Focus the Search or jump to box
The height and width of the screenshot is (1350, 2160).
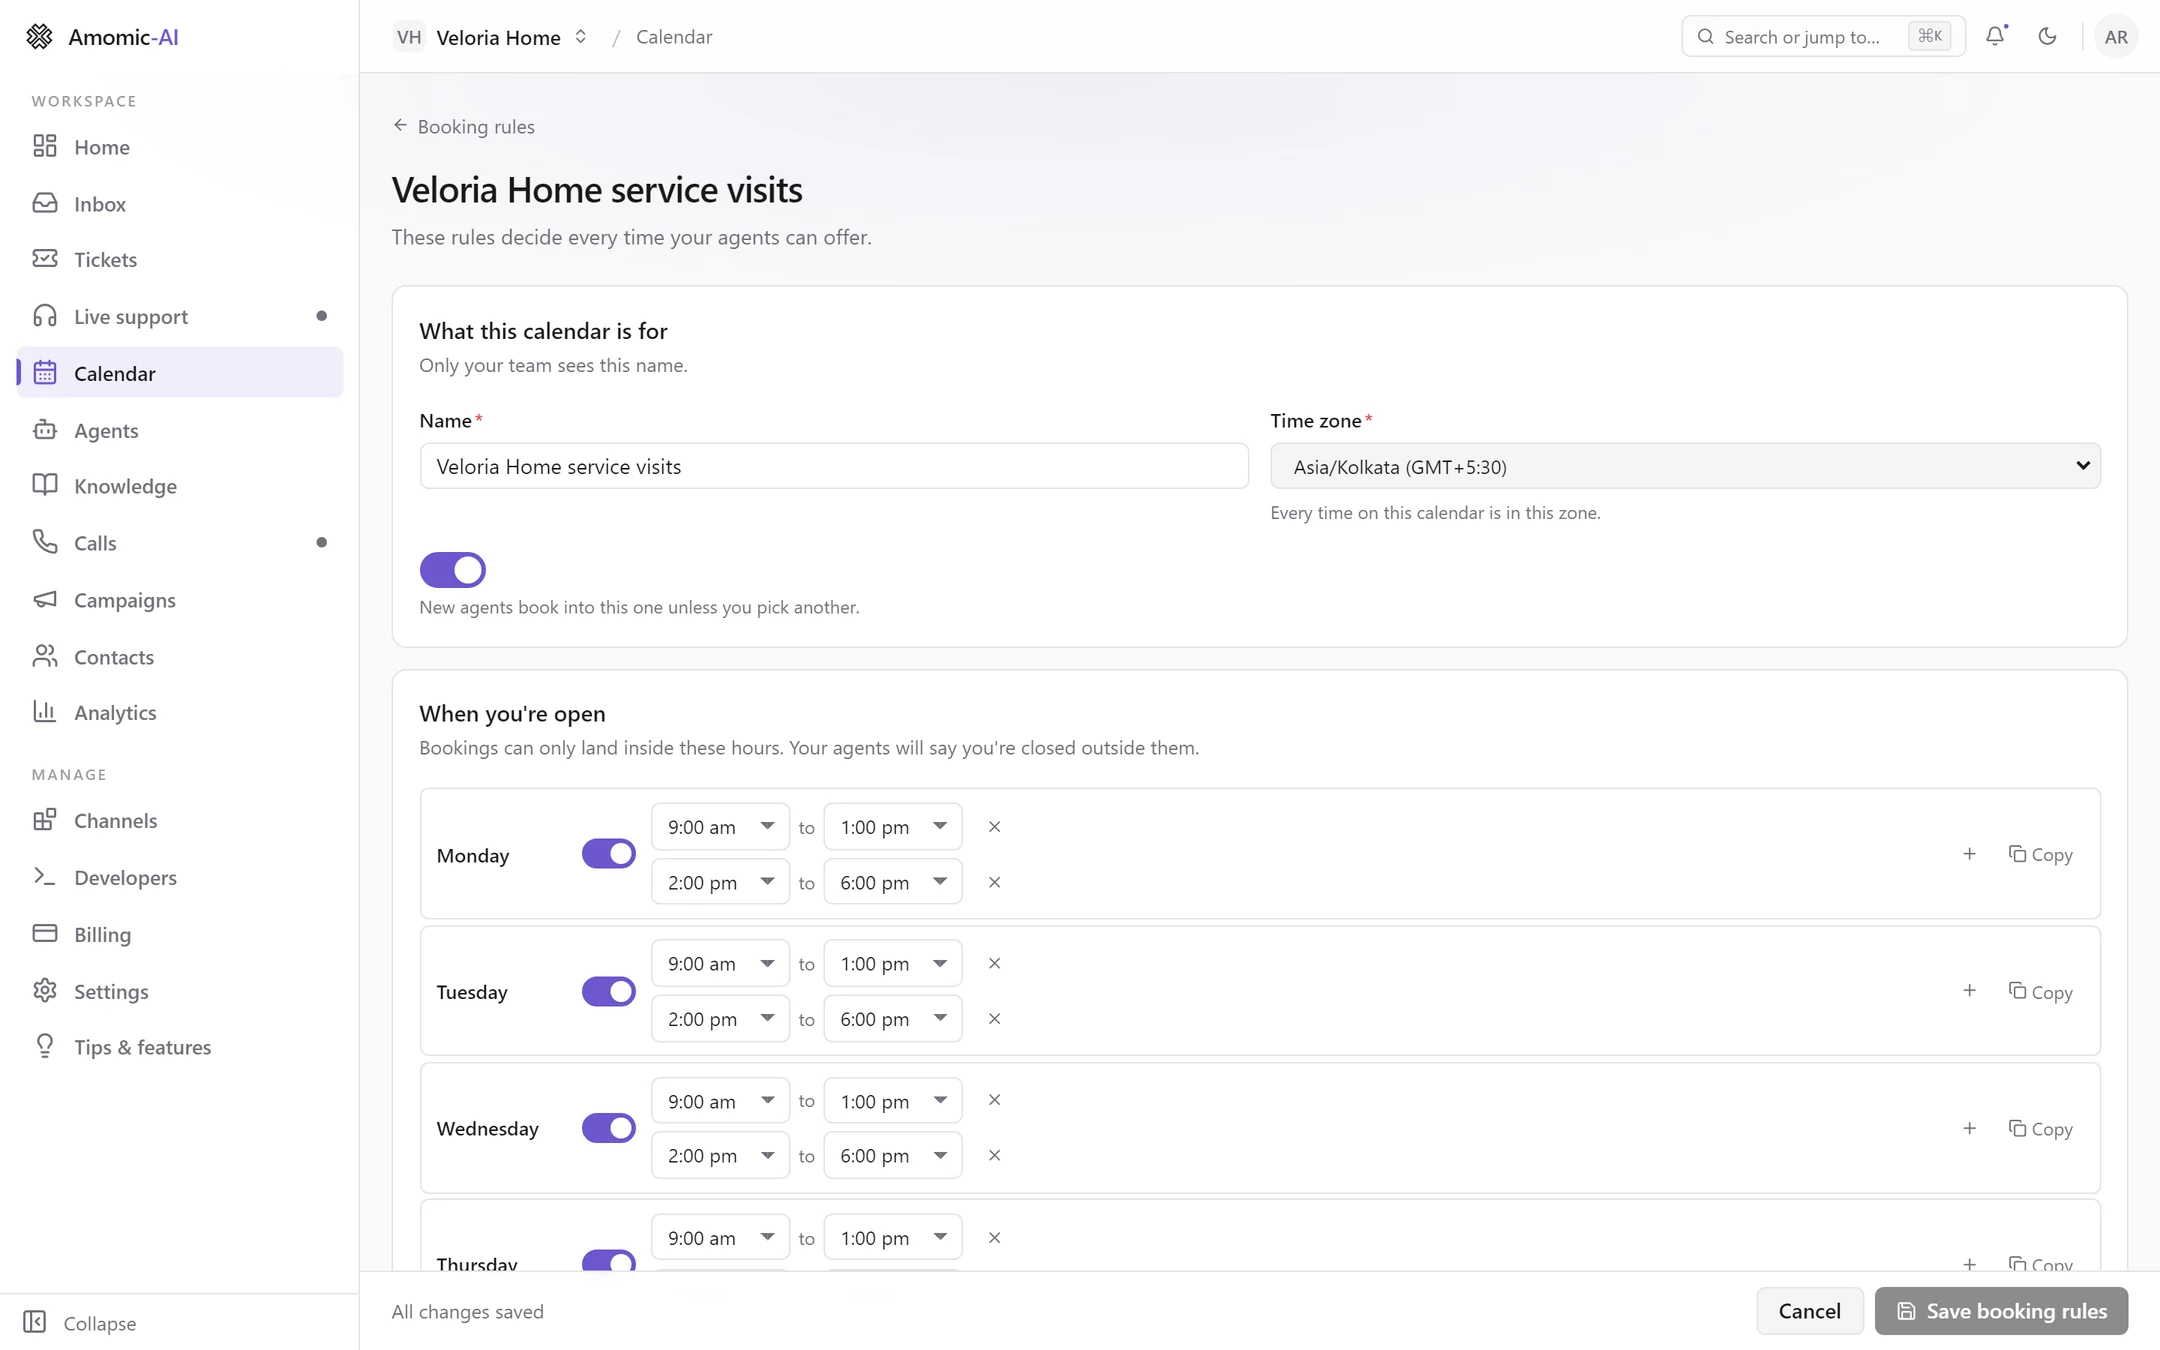coord(1823,37)
